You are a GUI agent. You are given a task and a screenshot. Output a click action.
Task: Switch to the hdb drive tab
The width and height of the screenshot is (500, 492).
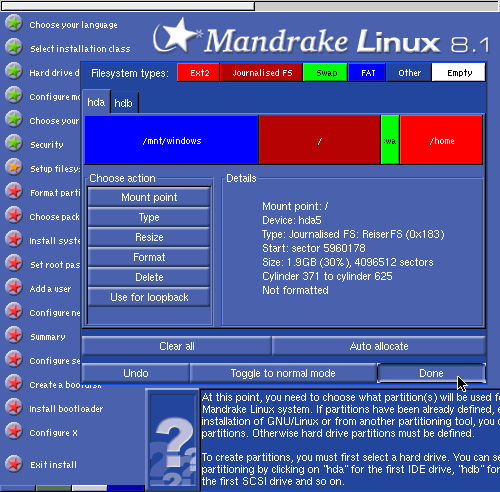click(124, 103)
